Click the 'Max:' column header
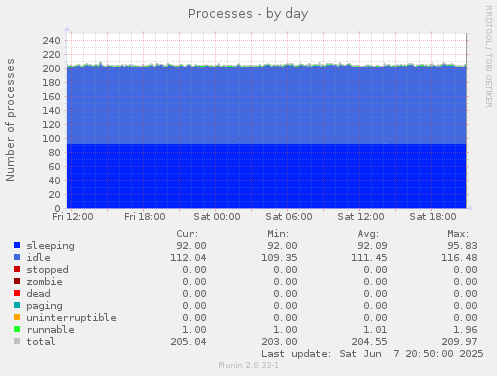The width and height of the screenshot is (497, 376). 458,234
